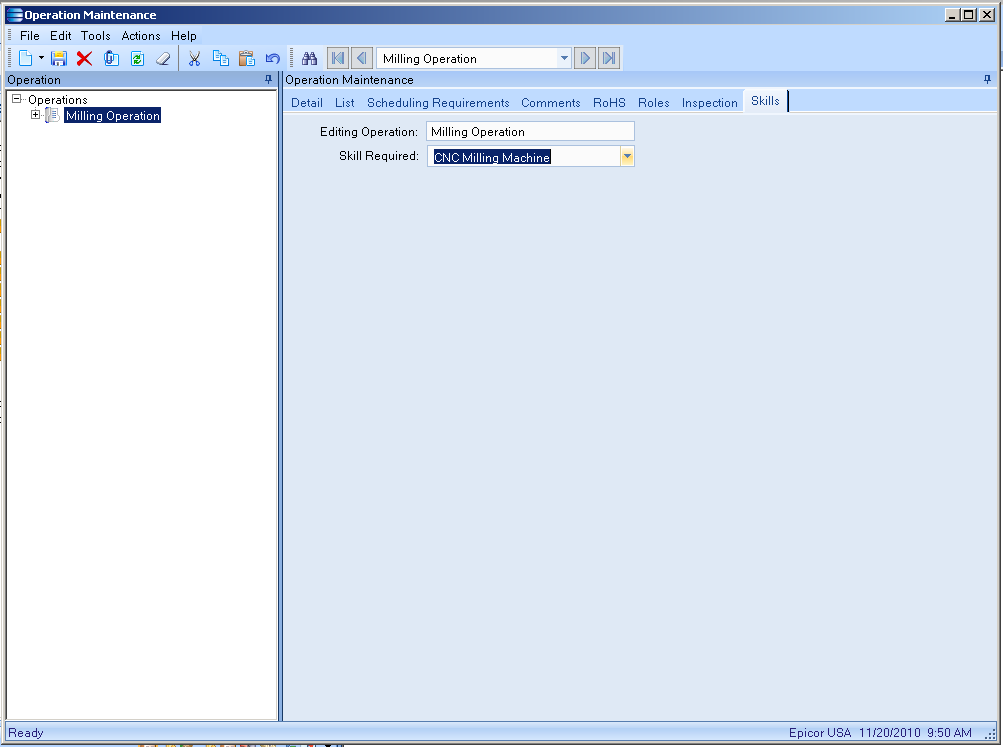Minimize the Operation Maintenance window
Image resolution: width=1003 pixels, height=747 pixels.
[952, 15]
